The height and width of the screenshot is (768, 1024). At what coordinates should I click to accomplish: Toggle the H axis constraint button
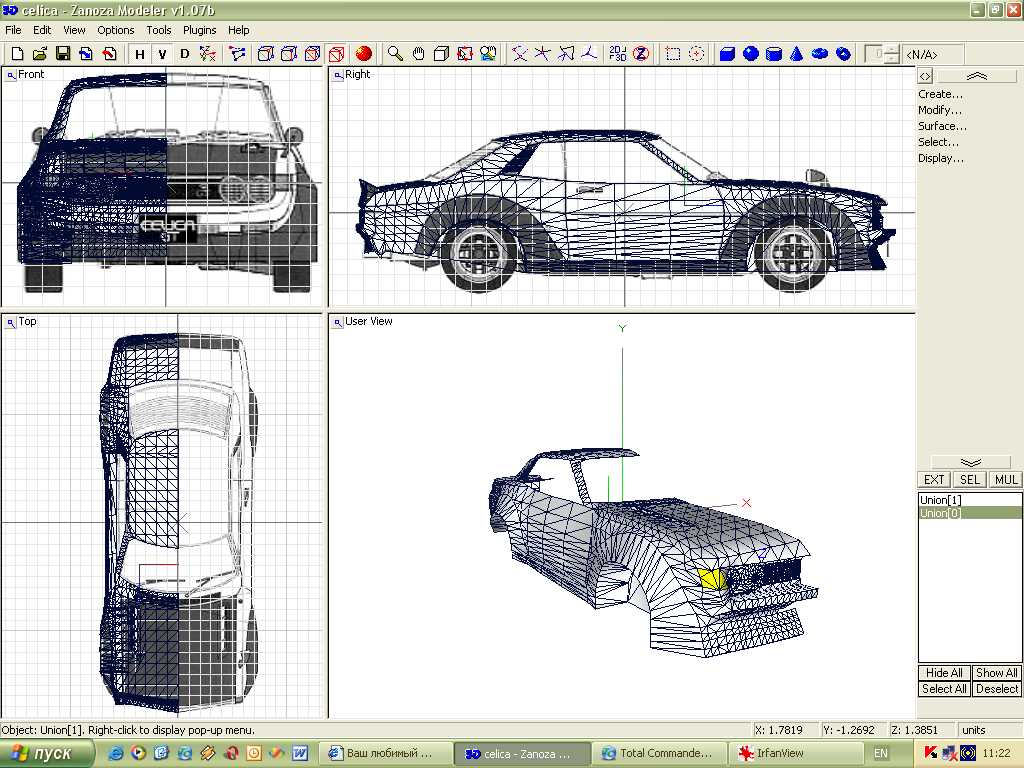(x=139, y=54)
